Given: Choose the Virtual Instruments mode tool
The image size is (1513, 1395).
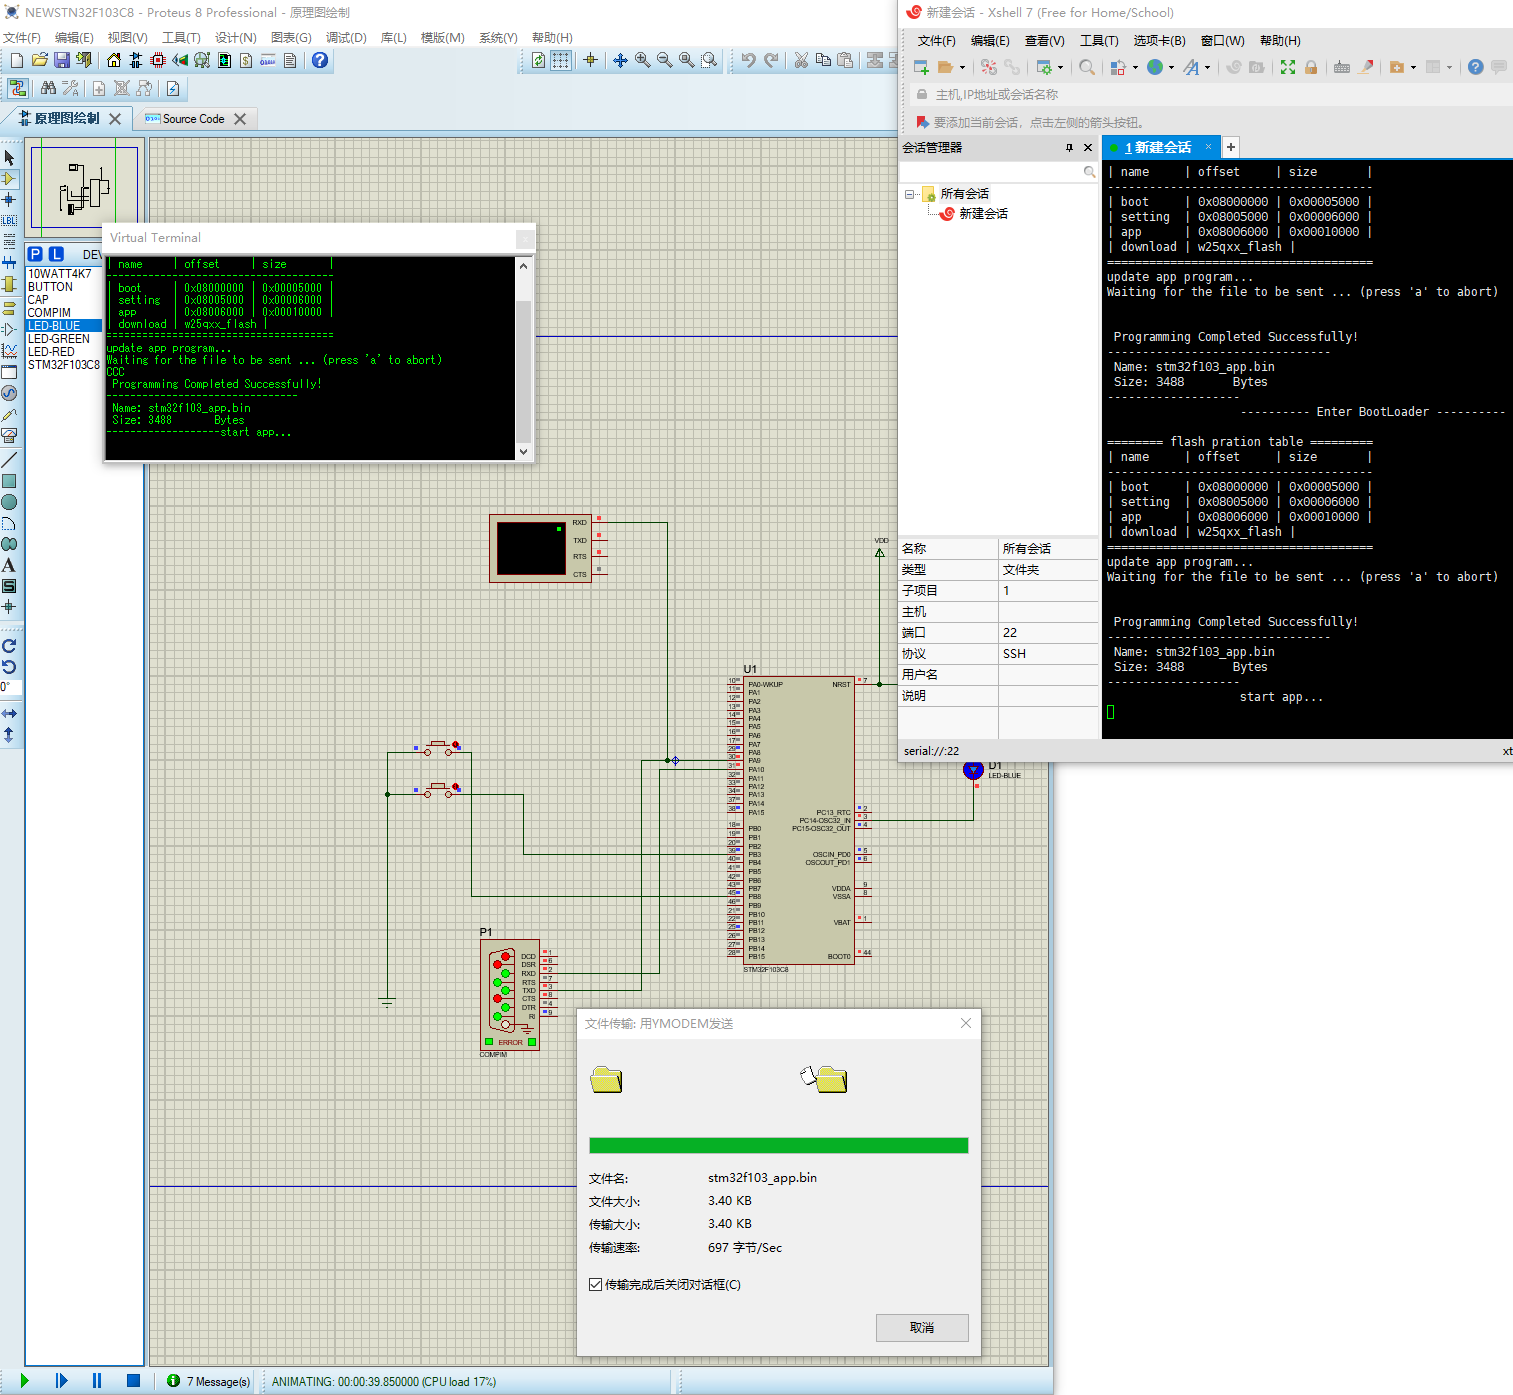Looking at the screenshot, I should click(9, 436).
